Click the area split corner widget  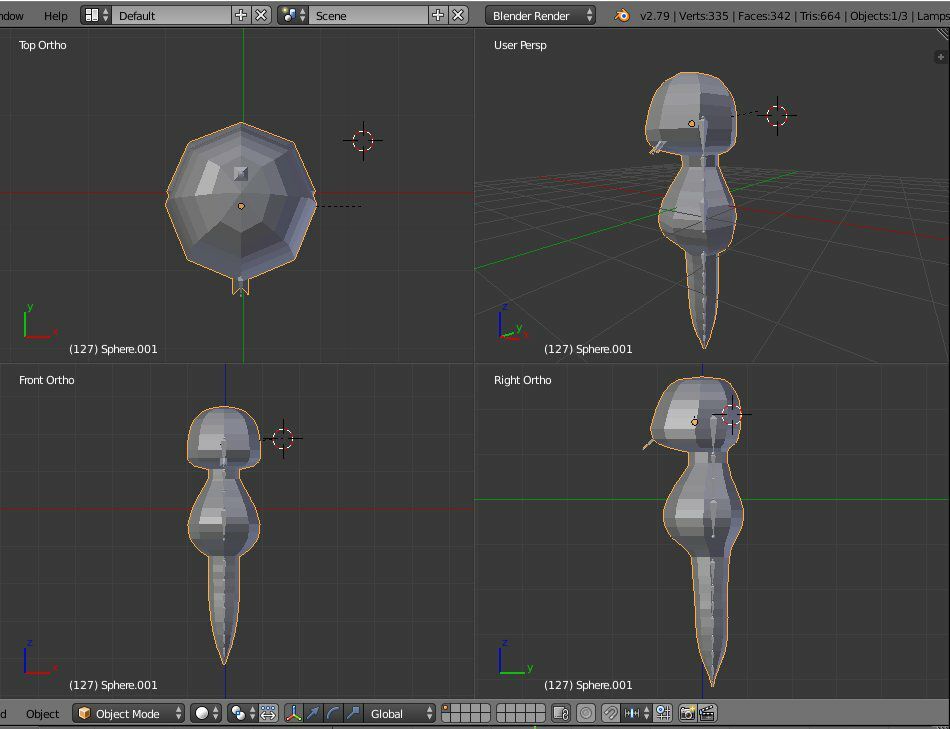tap(942, 36)
